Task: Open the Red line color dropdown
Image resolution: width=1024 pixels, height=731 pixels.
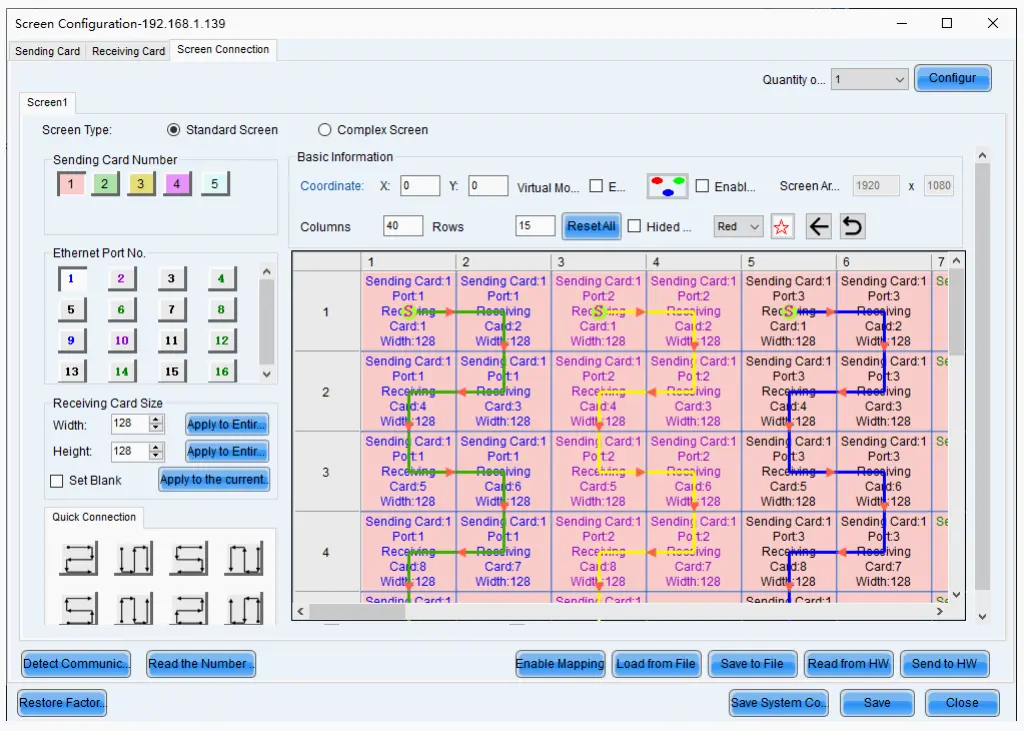Action: coord(739,227)
